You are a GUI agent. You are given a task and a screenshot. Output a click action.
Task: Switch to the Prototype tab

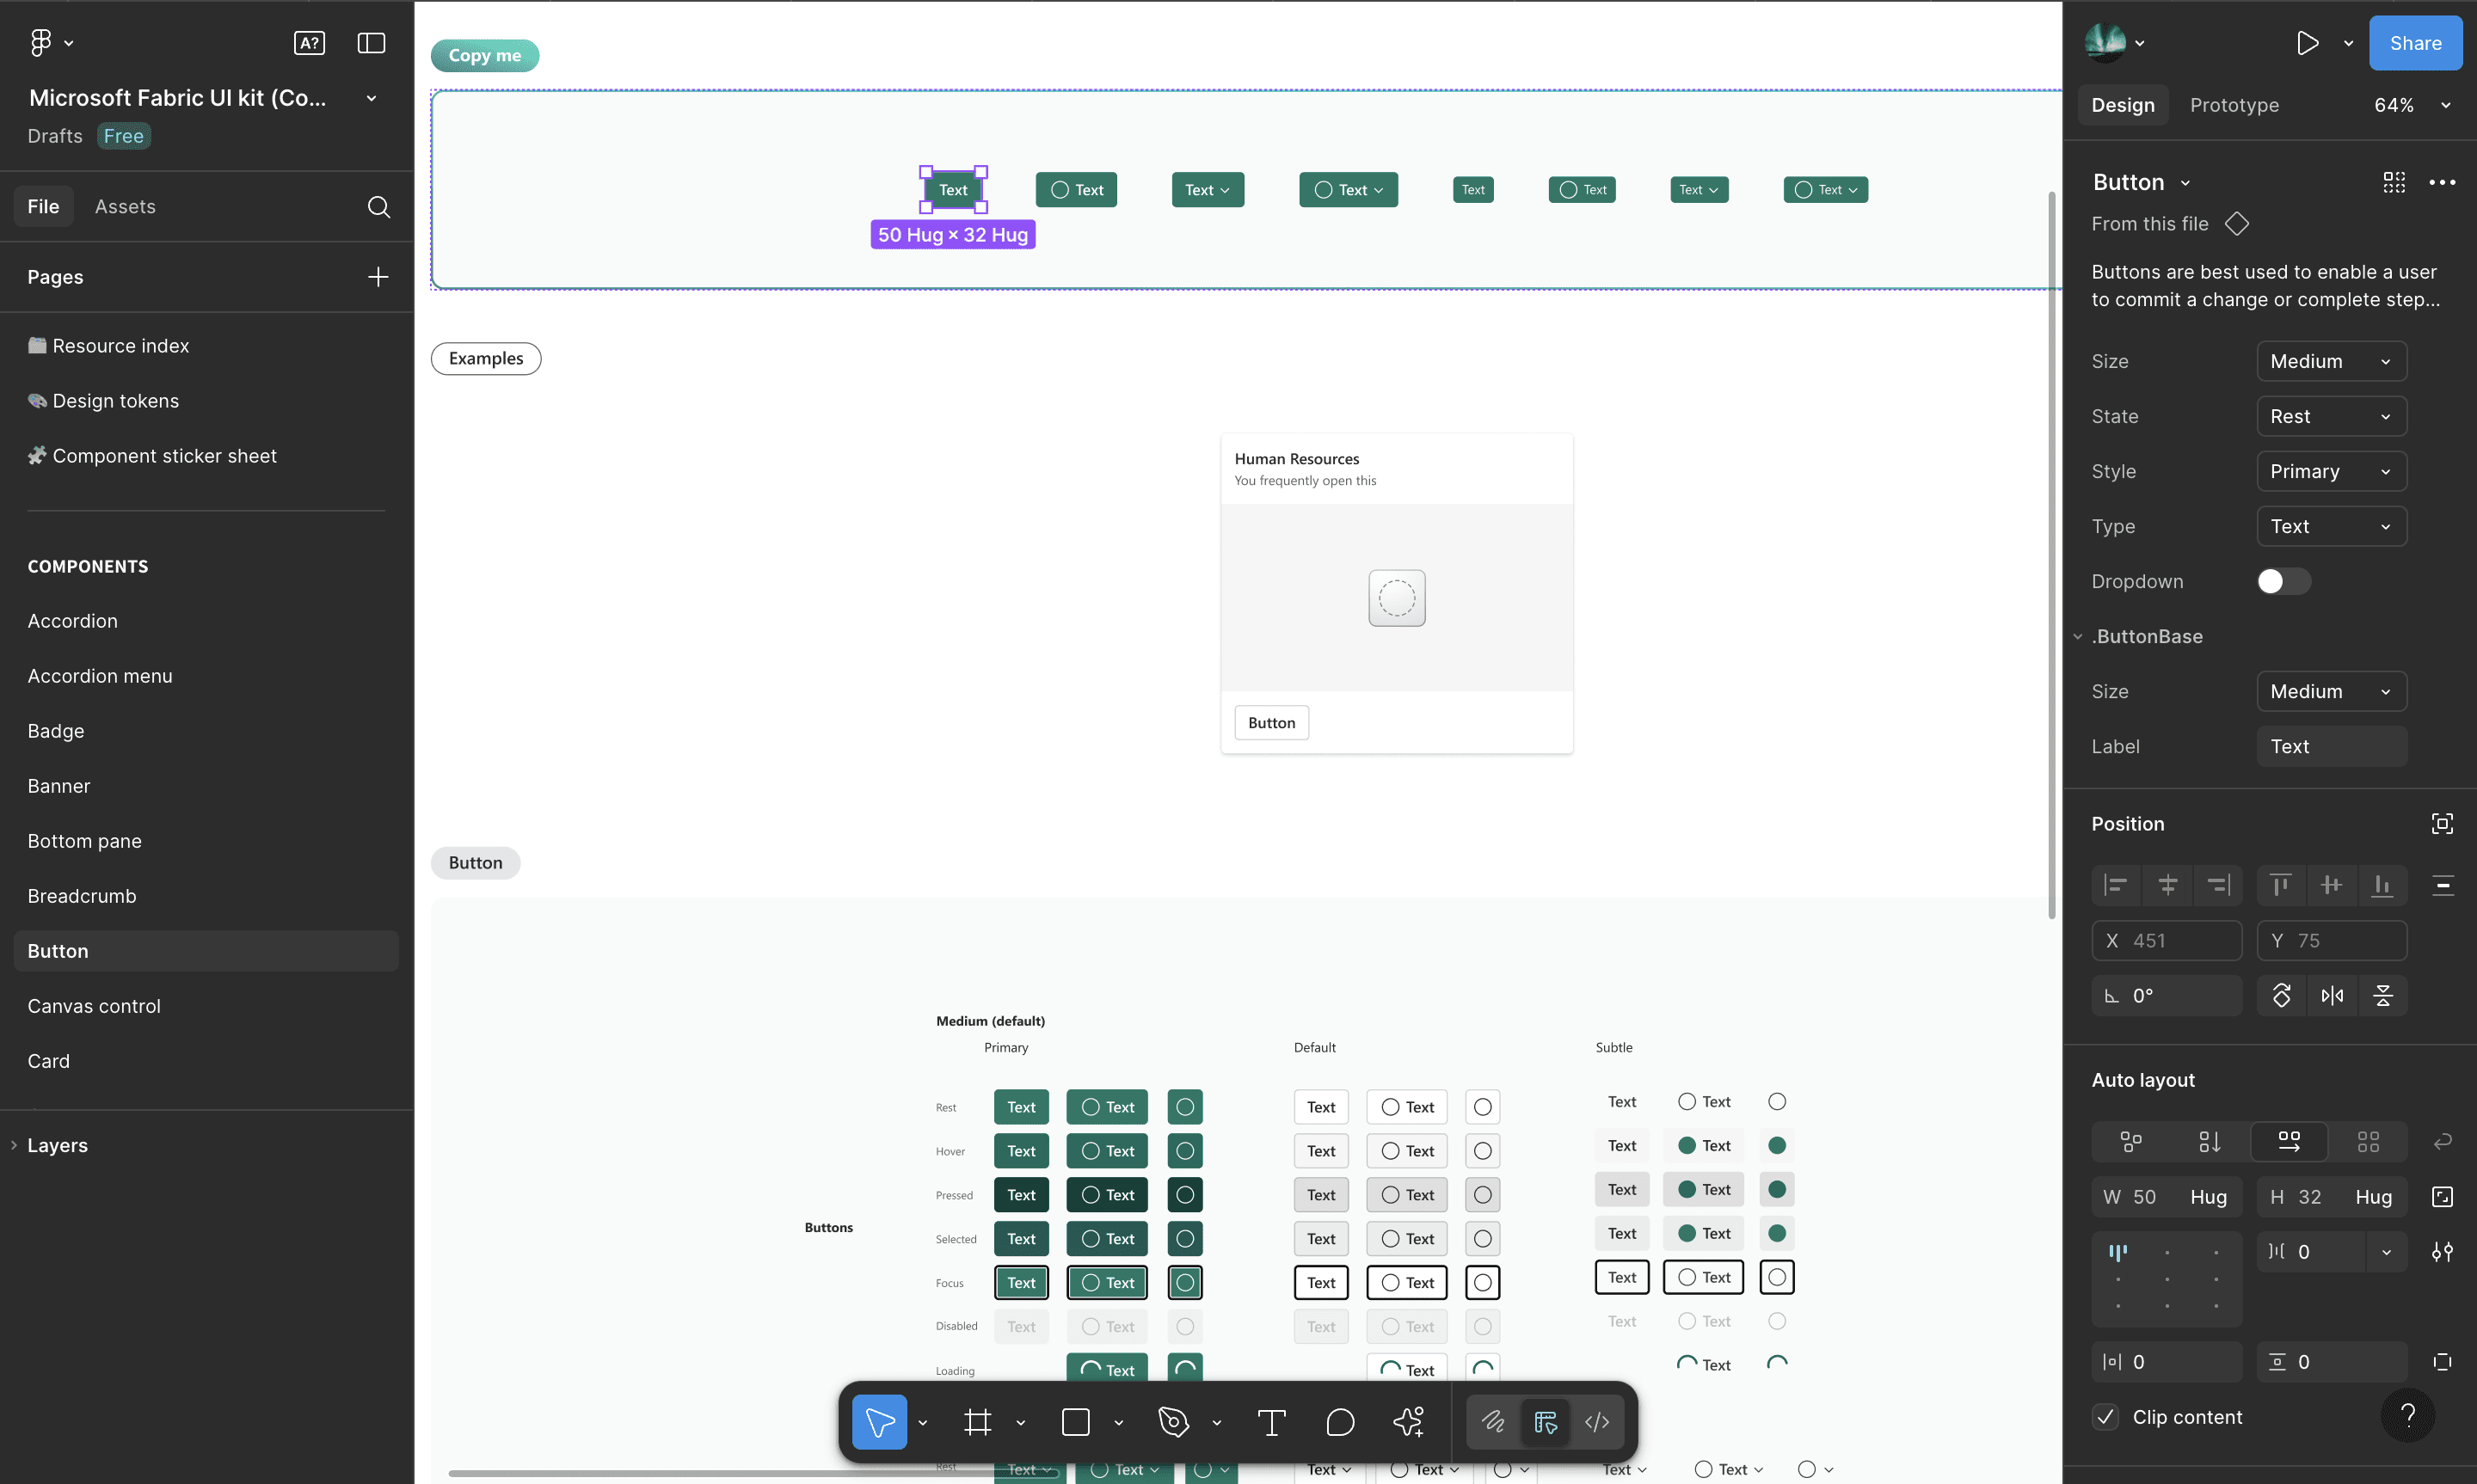click(2234, 105)
